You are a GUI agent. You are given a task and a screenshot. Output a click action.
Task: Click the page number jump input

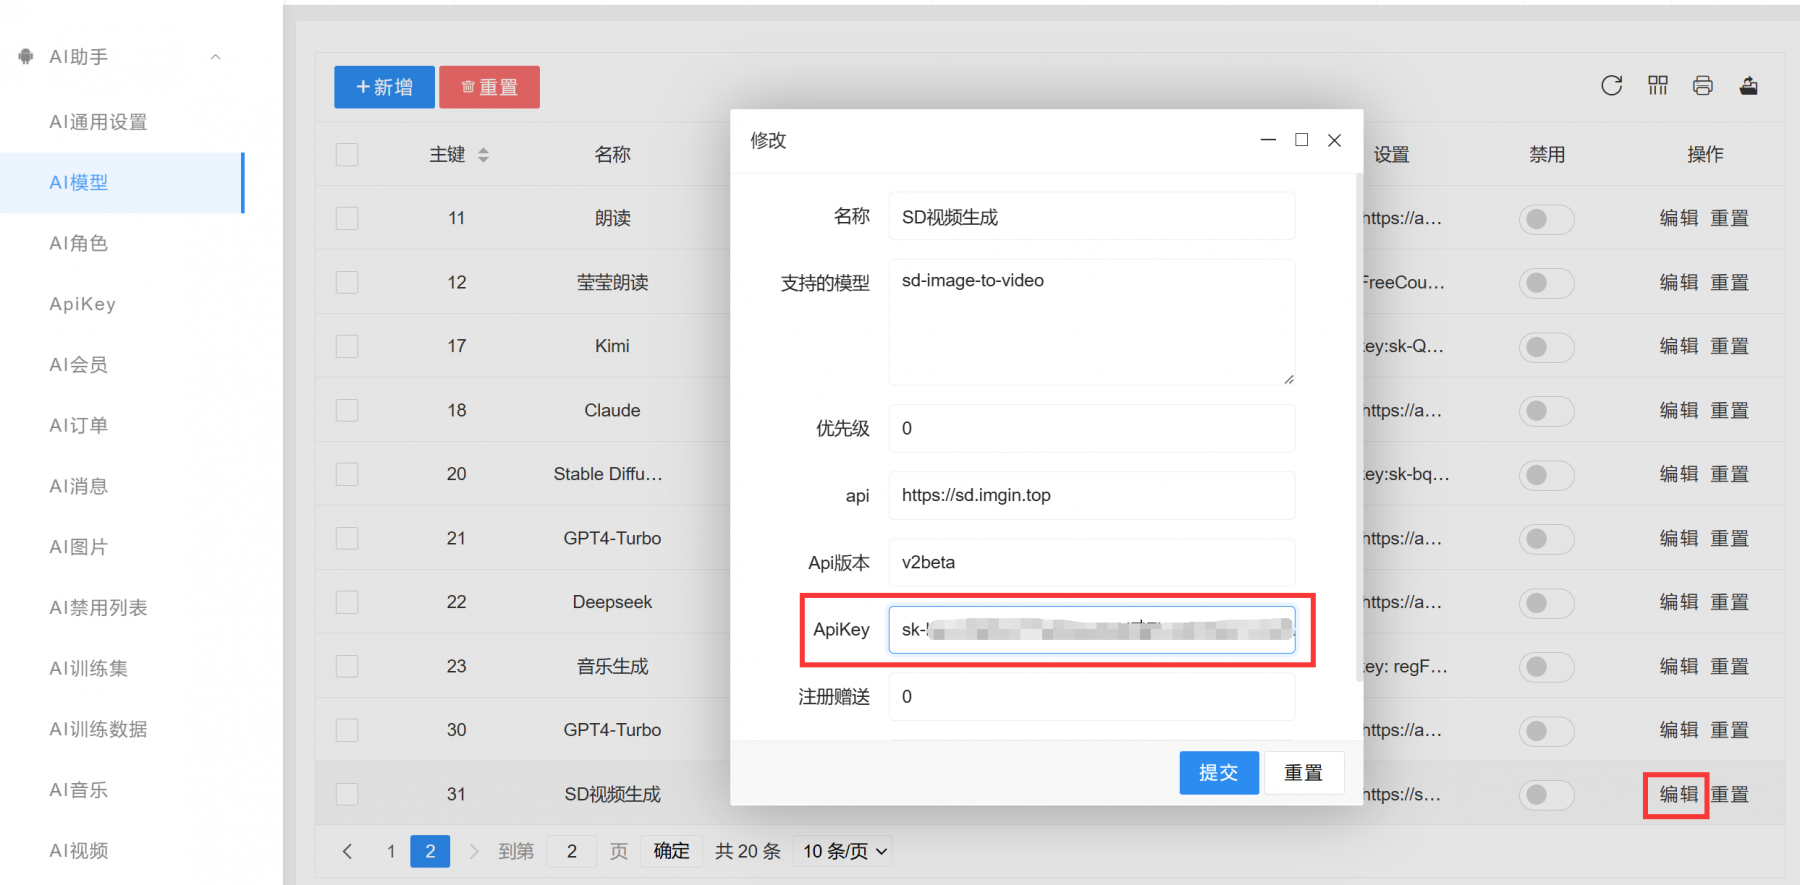[572, 851]
